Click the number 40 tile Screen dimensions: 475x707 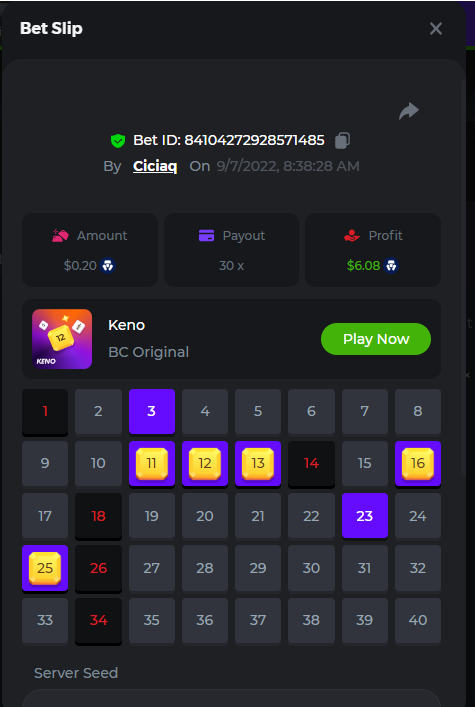pos(418,620)
